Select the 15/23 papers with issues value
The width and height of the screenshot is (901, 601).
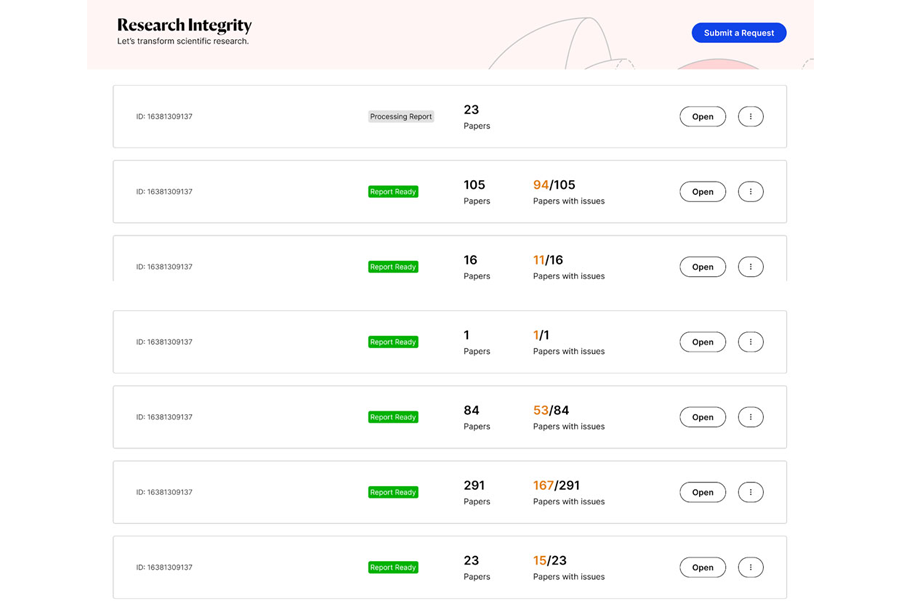coord(549,561)
